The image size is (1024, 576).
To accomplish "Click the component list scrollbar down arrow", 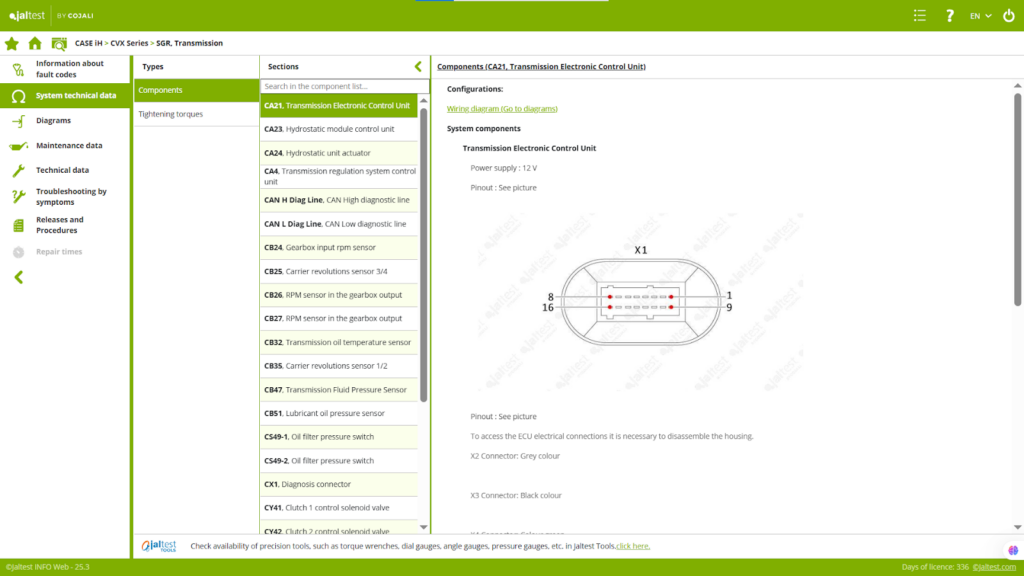I will click(x=423, y=527).
